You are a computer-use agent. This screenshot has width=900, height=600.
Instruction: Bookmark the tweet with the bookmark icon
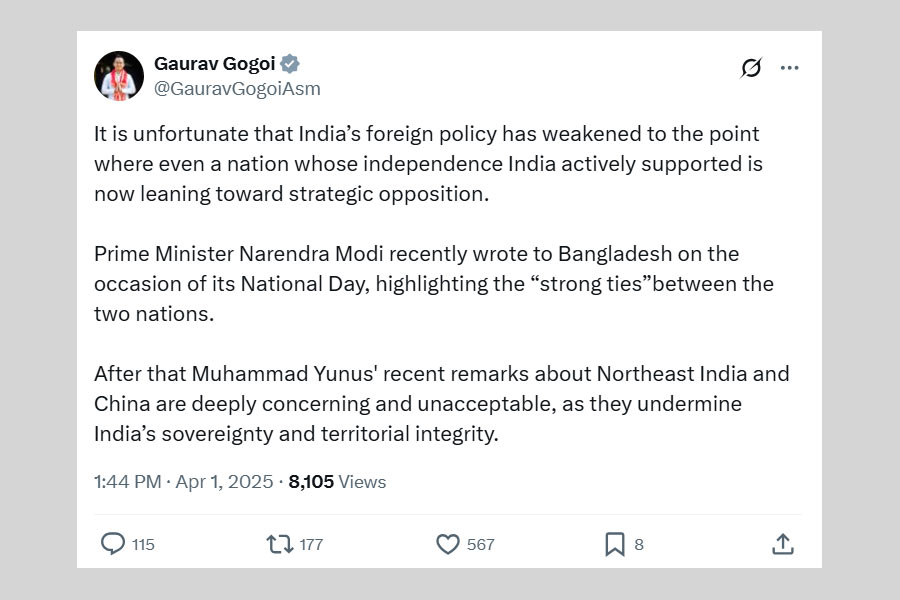(615, 544)
